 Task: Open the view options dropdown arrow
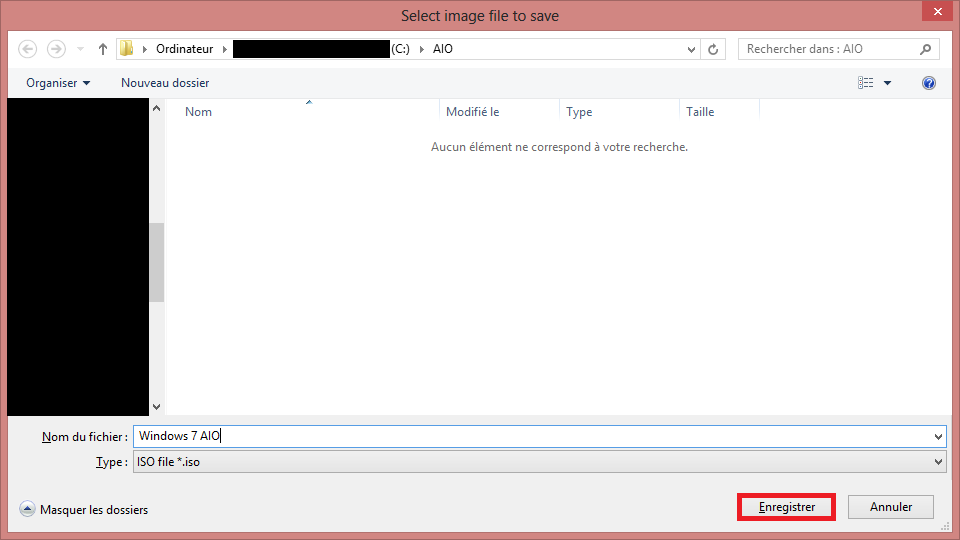point(887,83)
